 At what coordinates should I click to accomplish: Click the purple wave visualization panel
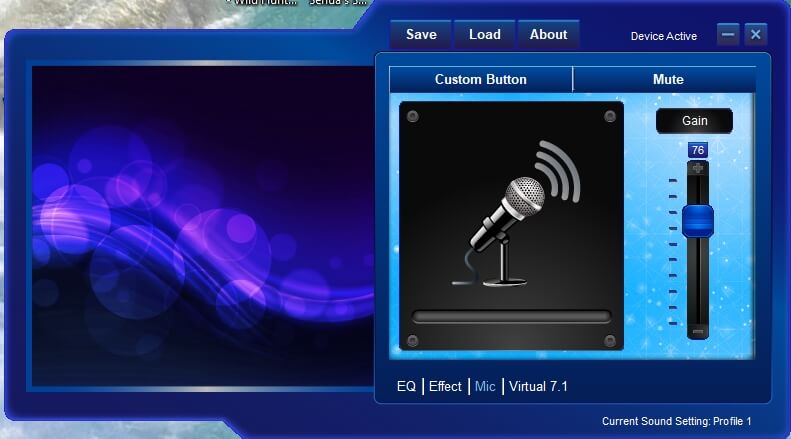click(x=203, y=226)
